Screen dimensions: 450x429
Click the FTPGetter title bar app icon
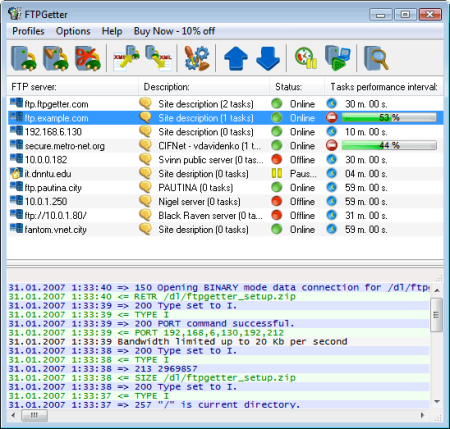(x=15, y=14)
